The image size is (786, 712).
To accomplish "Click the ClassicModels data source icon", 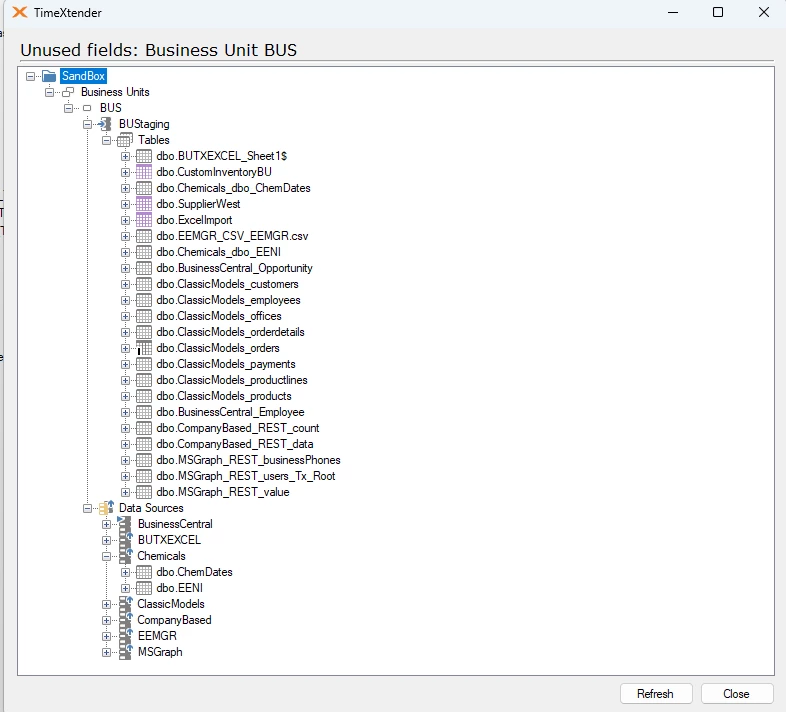I will click(x=125, y=604).
